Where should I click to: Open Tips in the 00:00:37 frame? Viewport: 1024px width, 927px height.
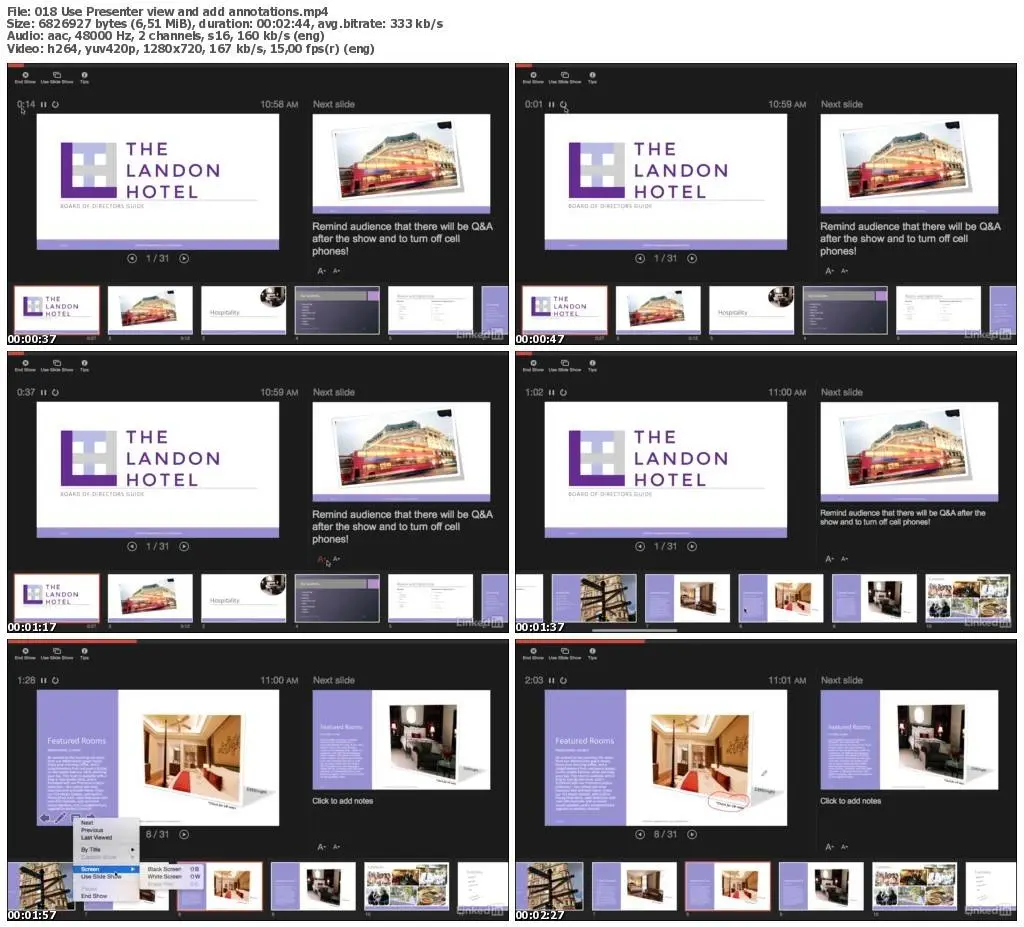coord(84,77)
